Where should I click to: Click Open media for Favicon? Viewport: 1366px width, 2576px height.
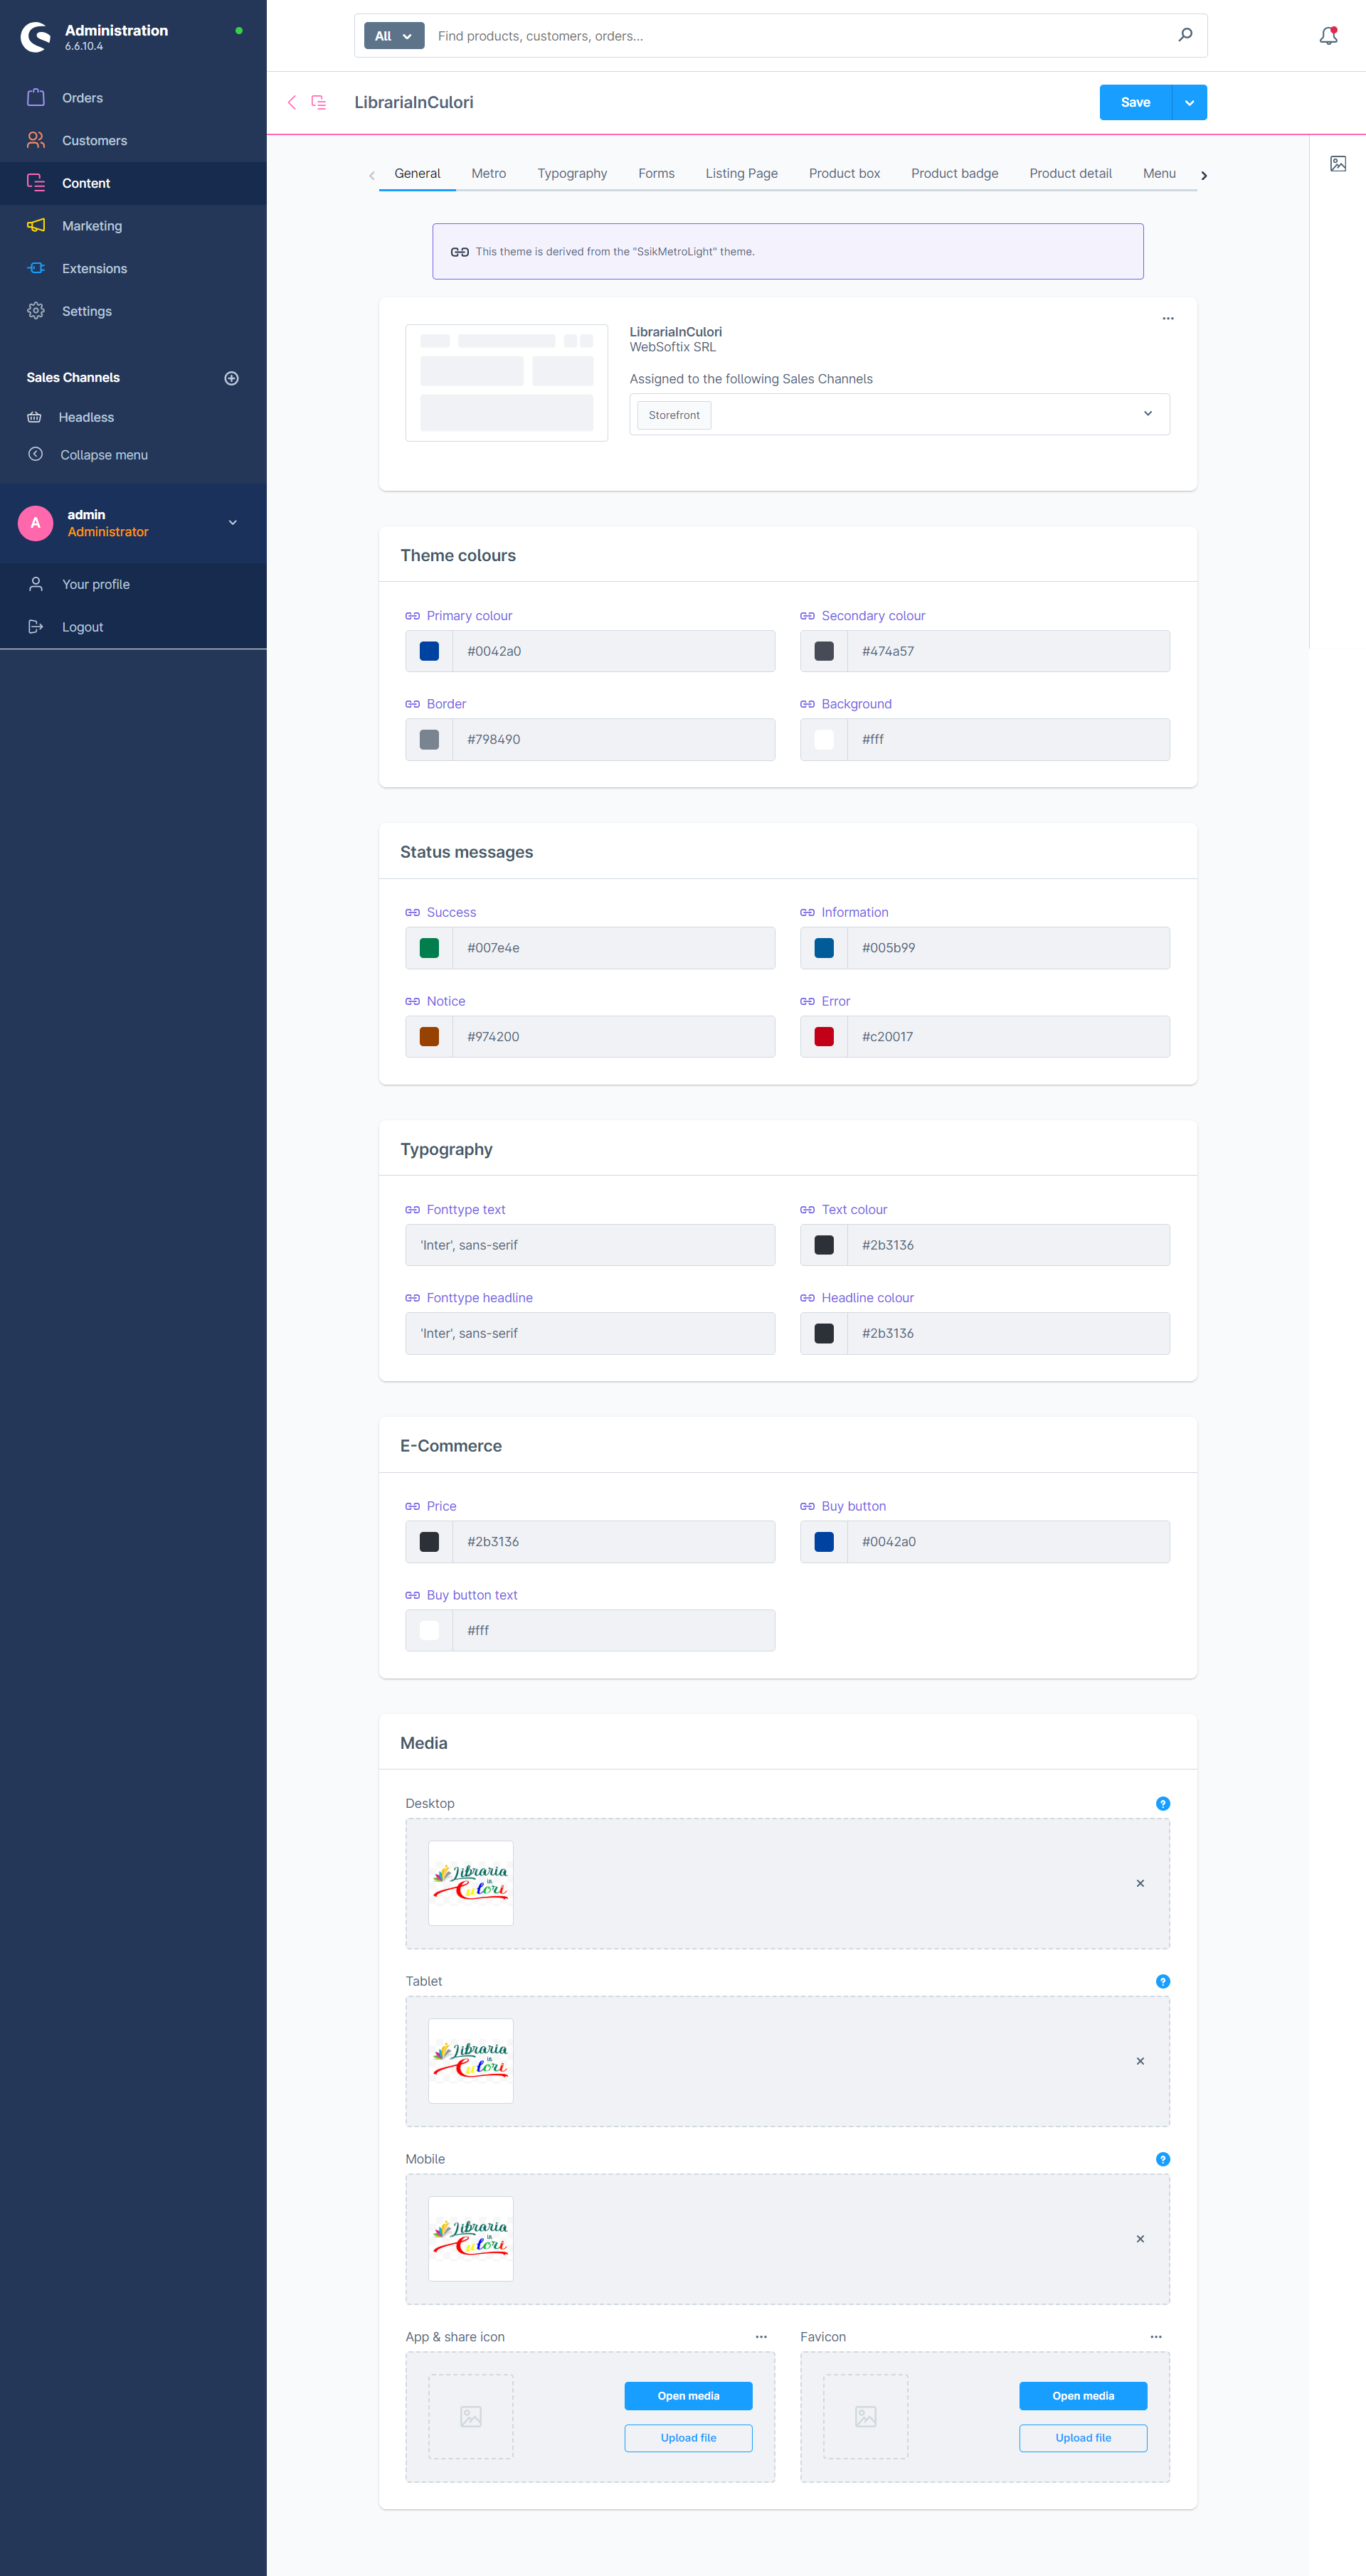pyautogui.click(x=1082, y=2395)
